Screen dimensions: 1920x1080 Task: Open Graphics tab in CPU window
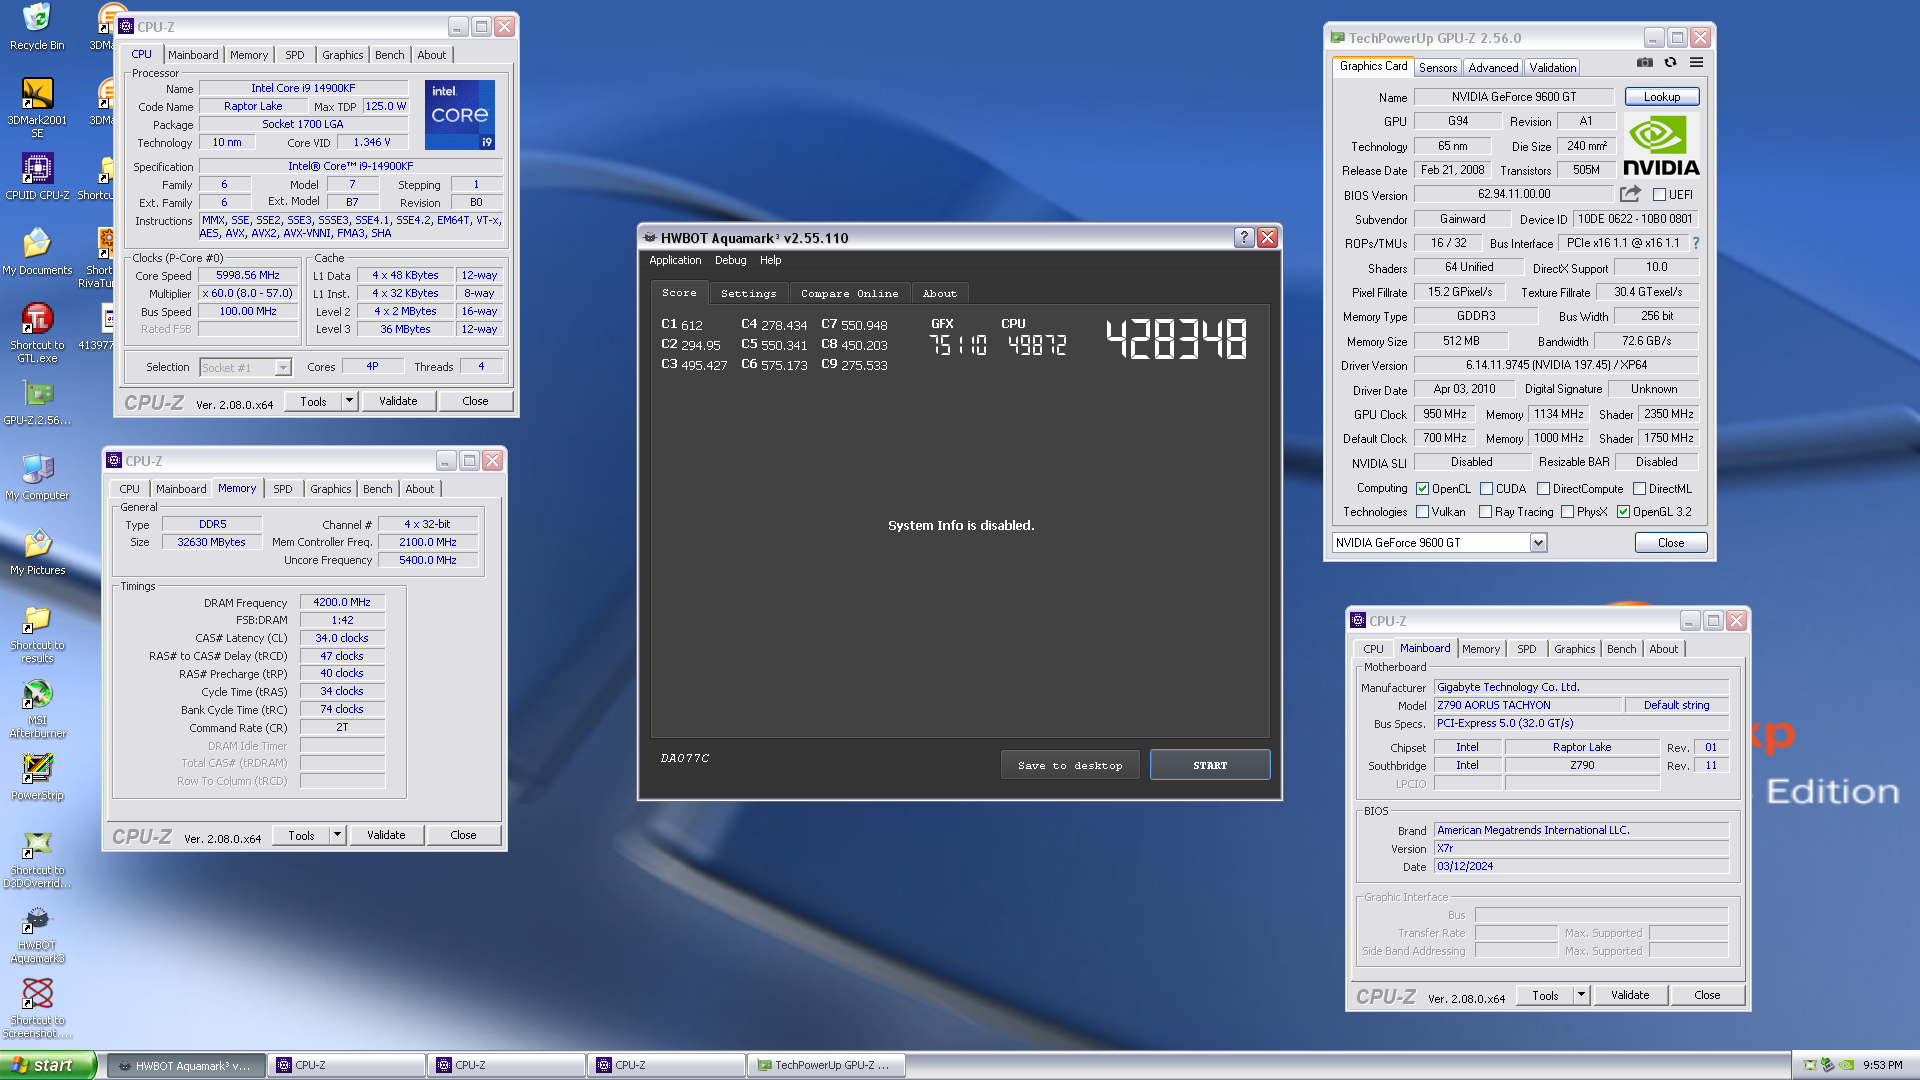342,55
